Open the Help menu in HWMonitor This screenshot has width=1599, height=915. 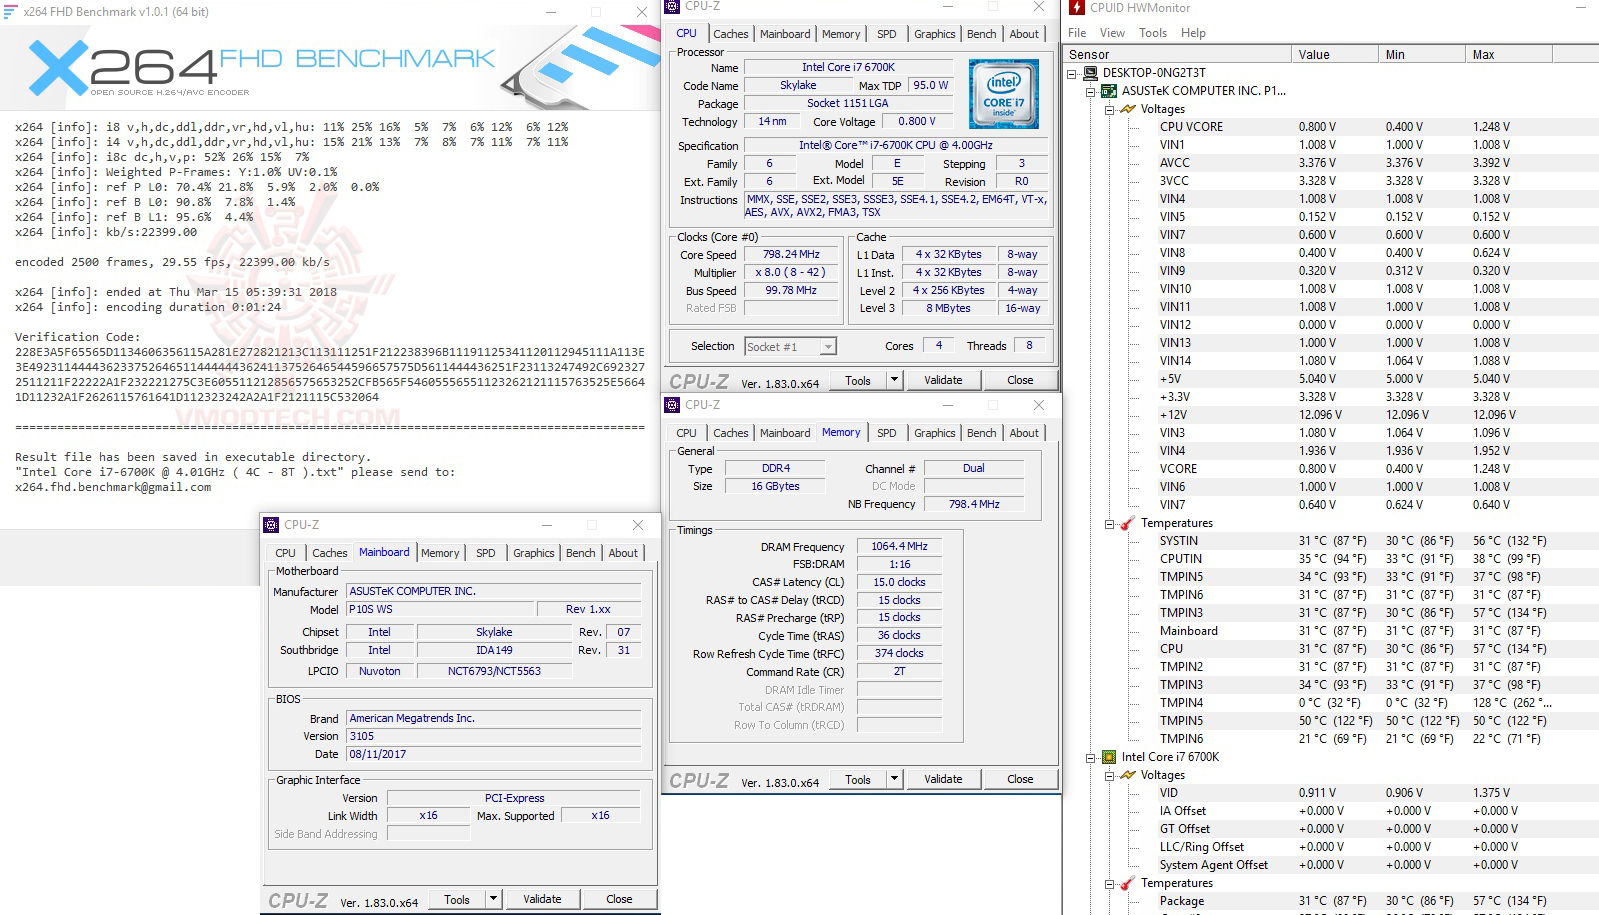pos(1193,33)
